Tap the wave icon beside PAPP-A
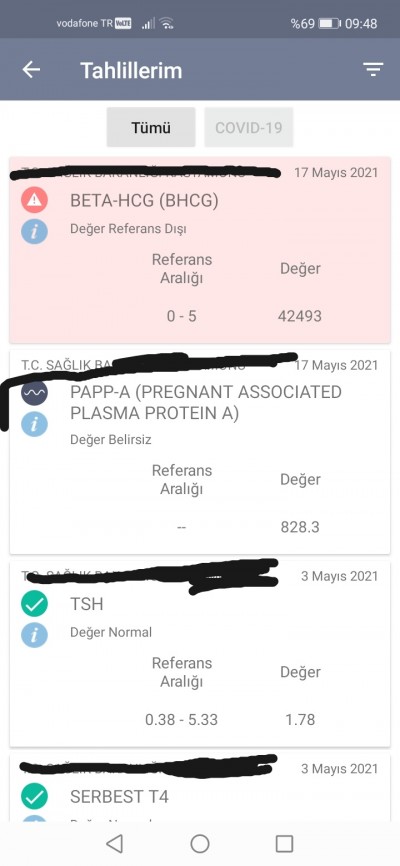This screenshot has width=400, height=866. click(34, 393)
